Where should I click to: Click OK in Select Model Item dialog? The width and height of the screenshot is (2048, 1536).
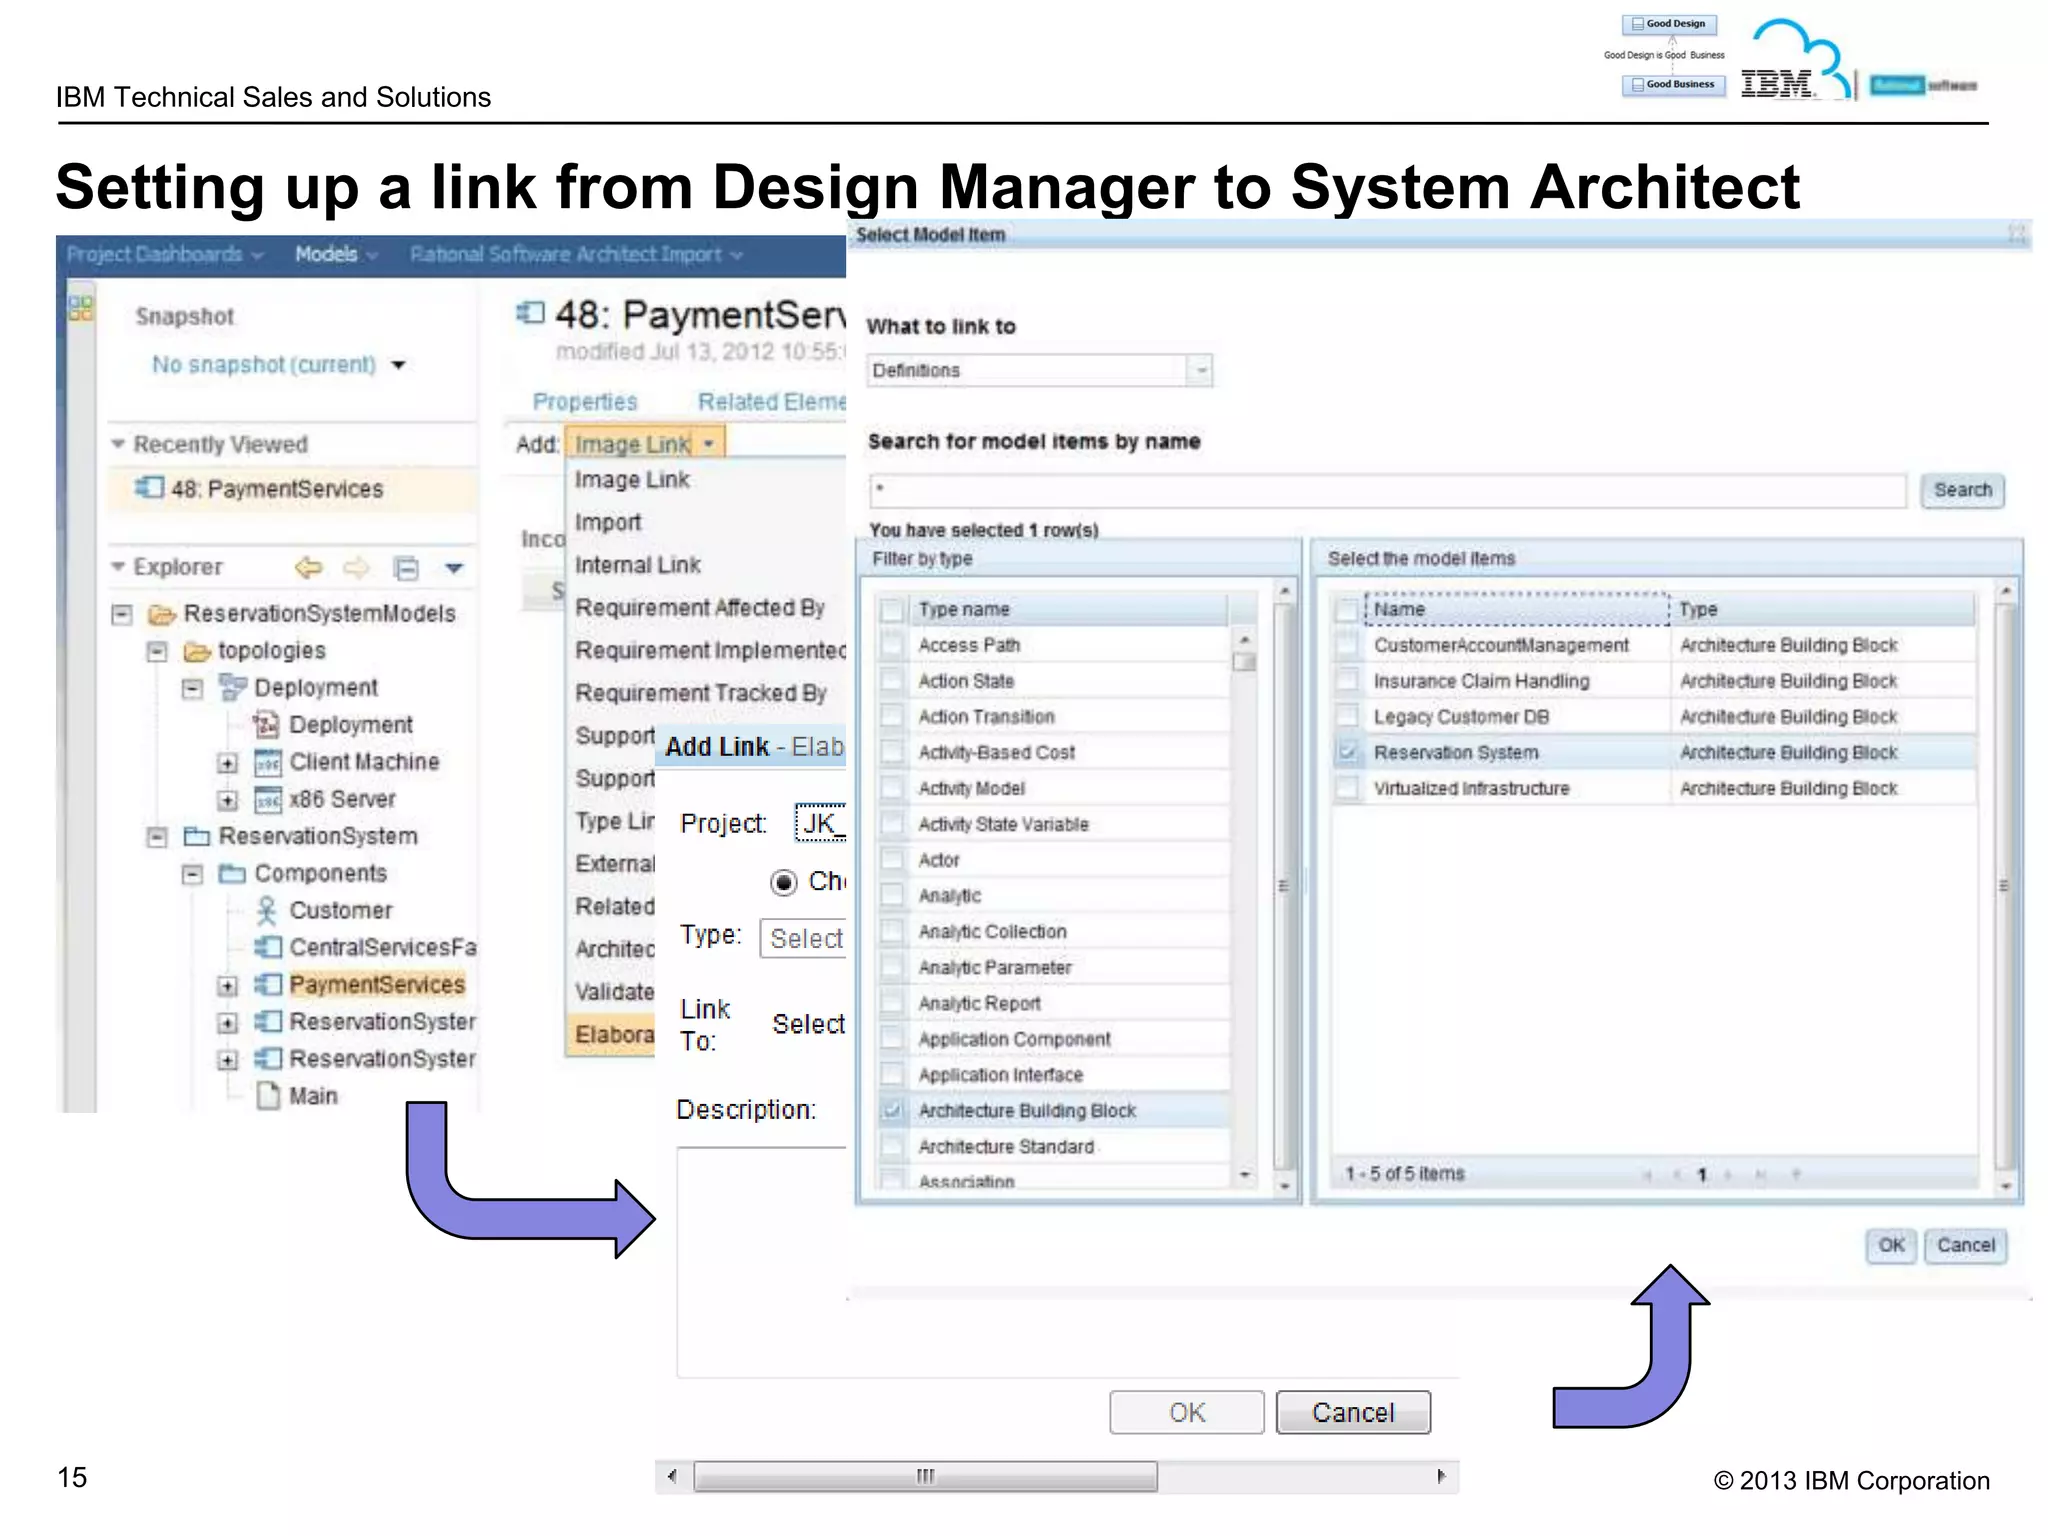pyautogui.click(x=1891, y=1246)
